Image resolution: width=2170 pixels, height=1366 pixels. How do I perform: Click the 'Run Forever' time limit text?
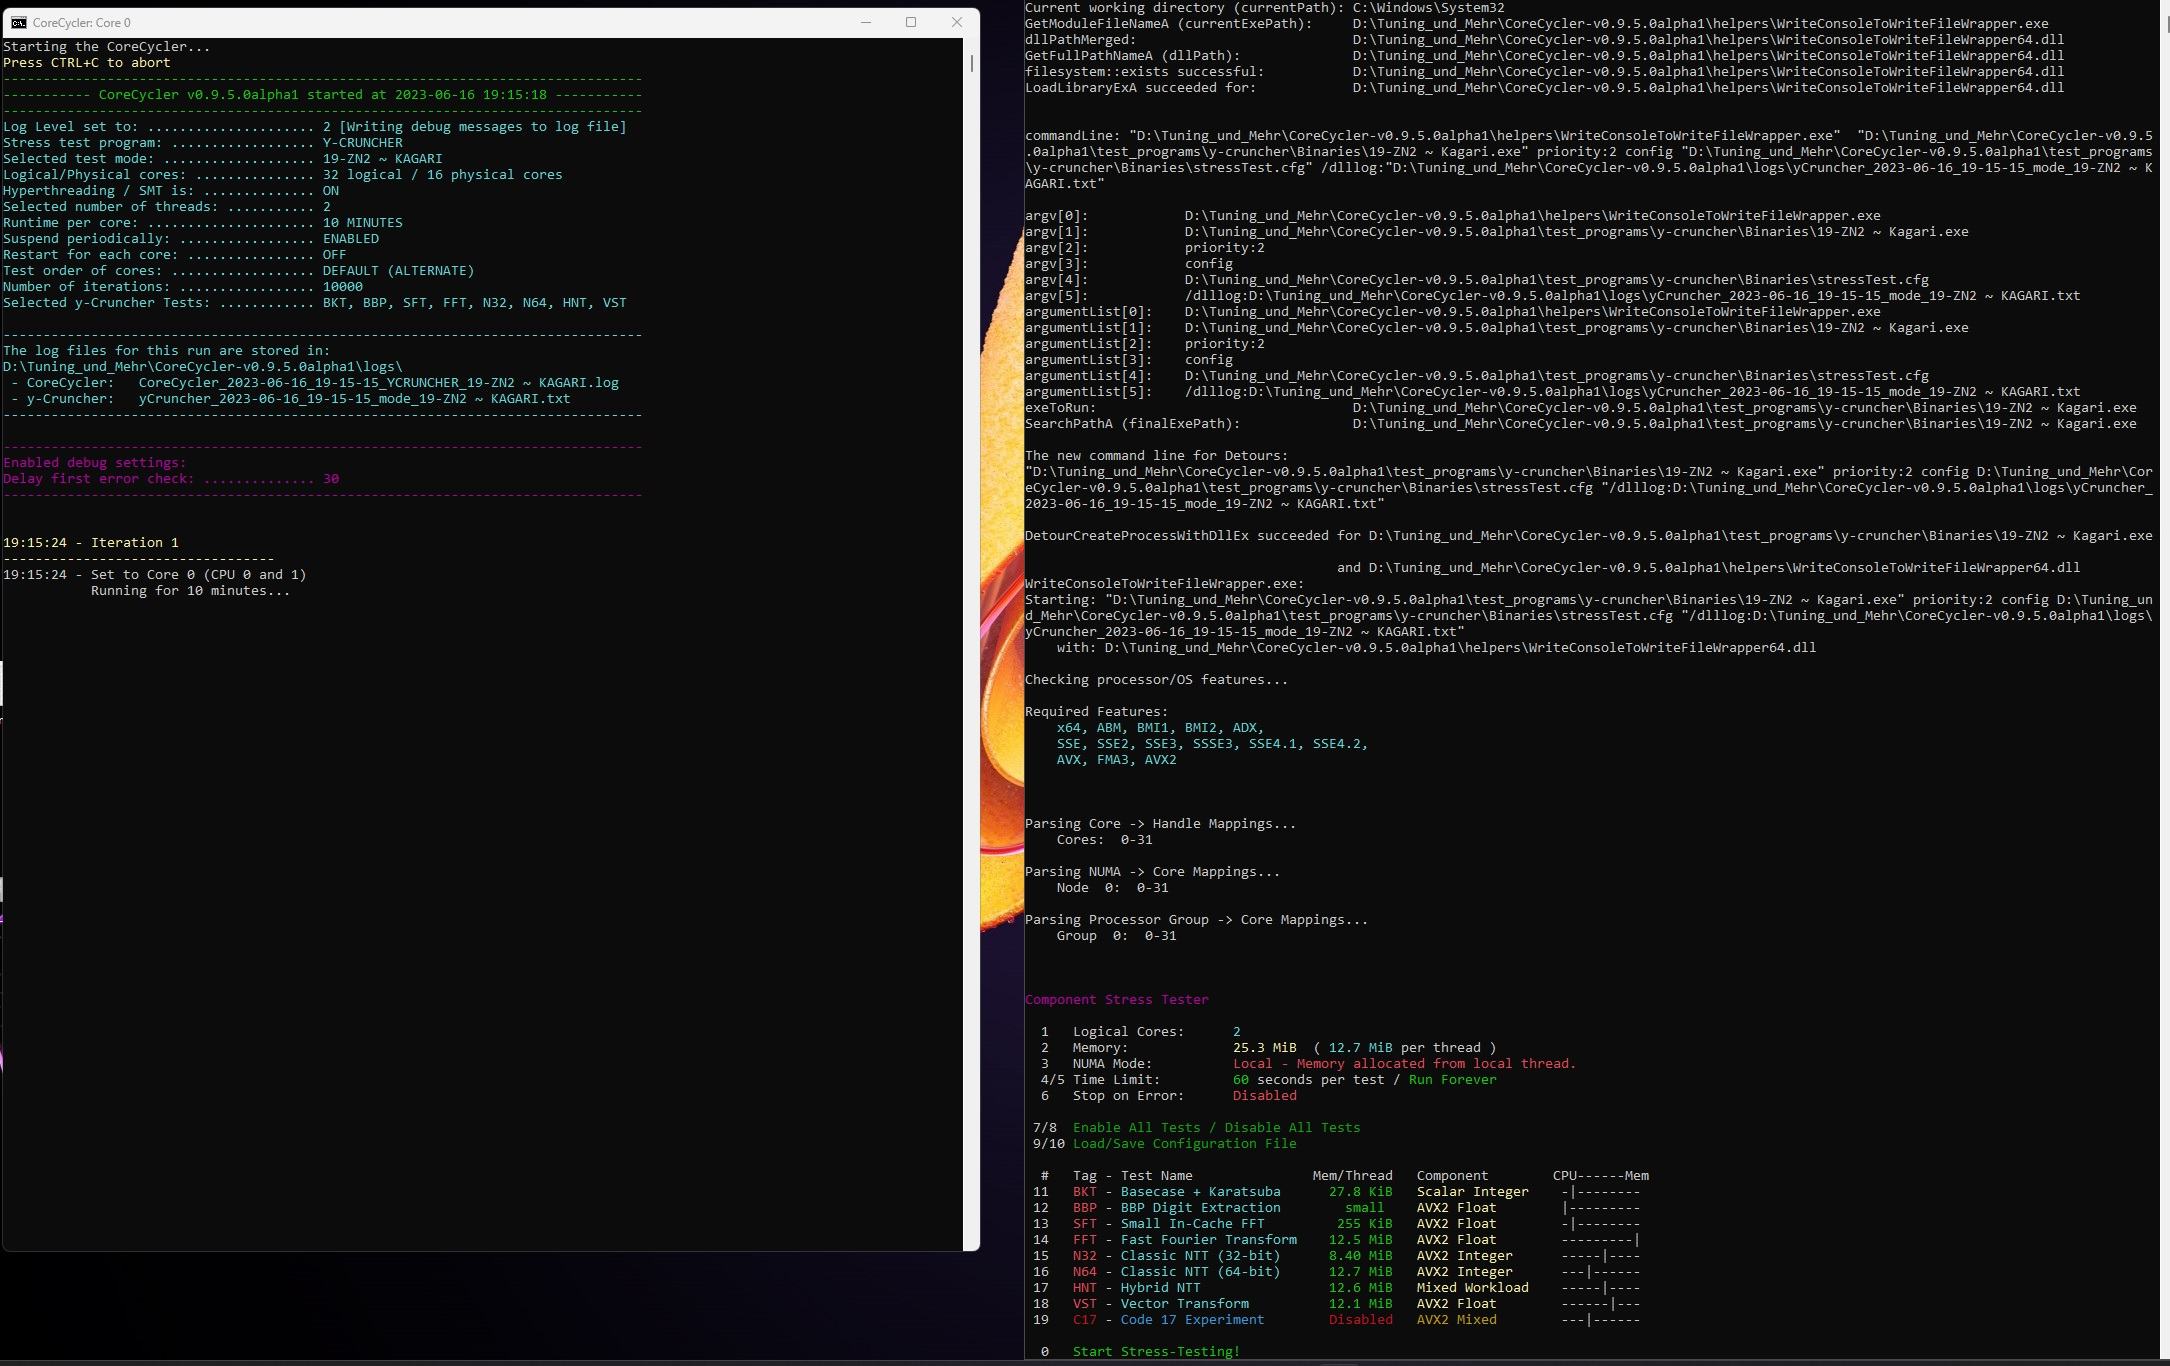click(1452, 1079)
